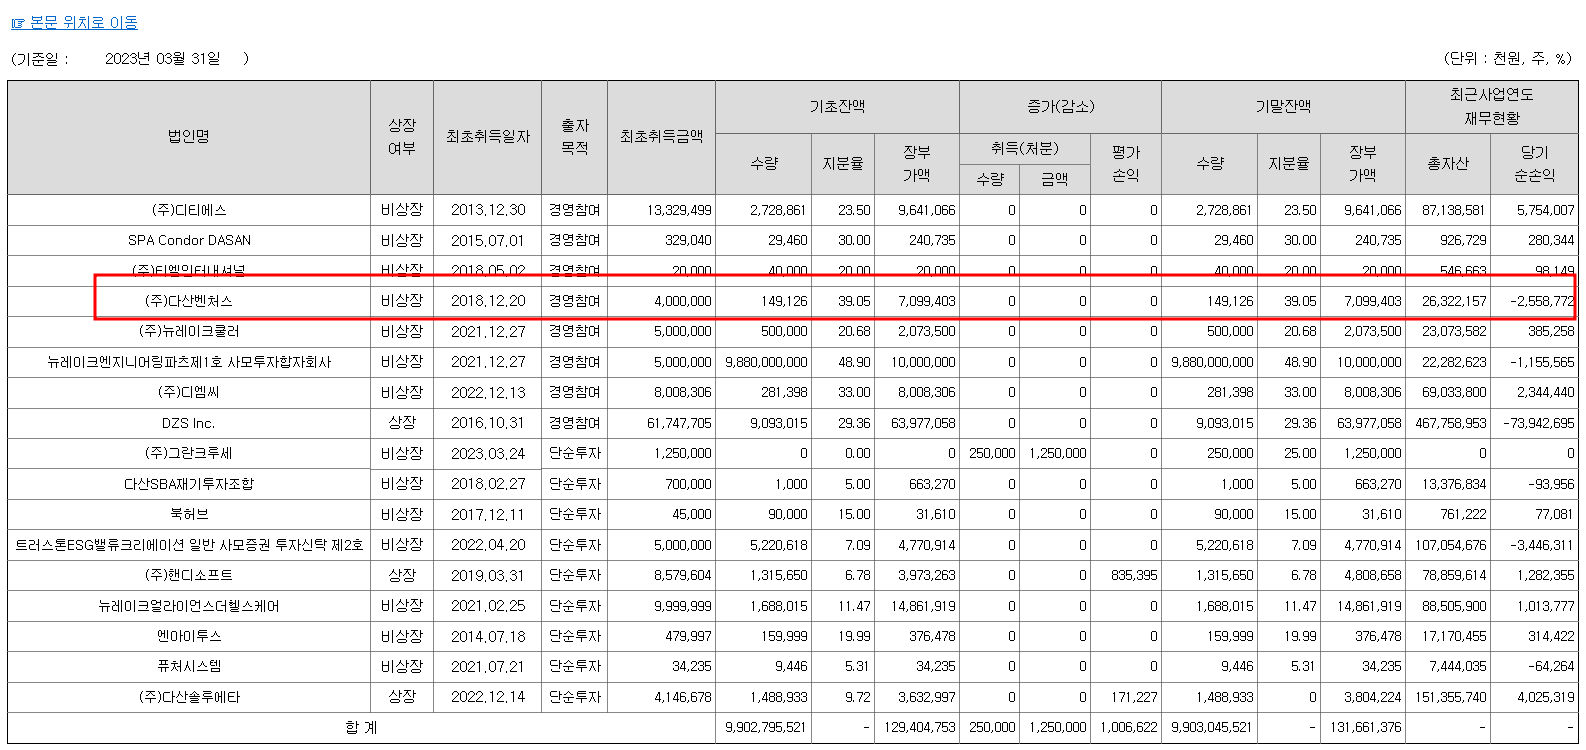The width and height of the screenshot is (1586, 750).
Task: Click the '(주)뉴레이크쿨러' company cell
Action: pyautogui.click(x=189, y=331)
